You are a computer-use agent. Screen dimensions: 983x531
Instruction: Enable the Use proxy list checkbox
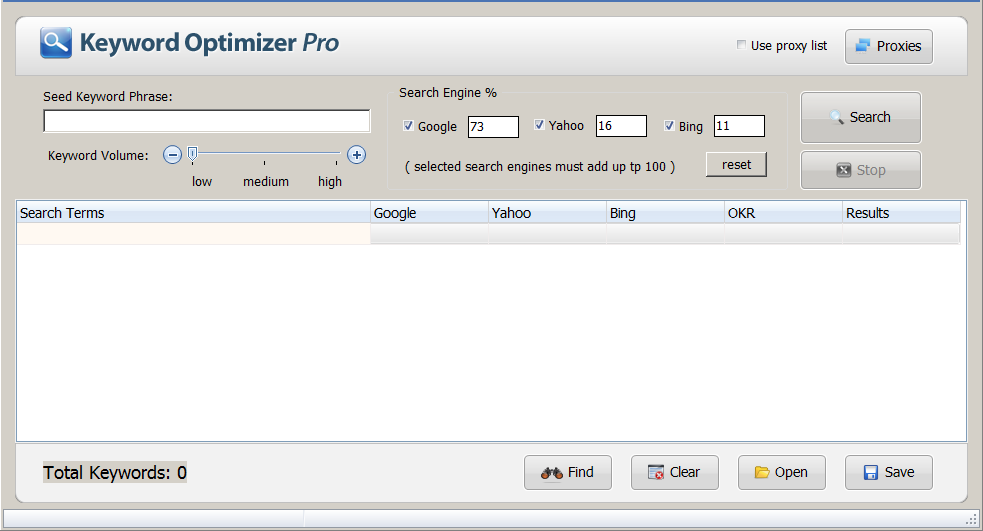coord(741,45)
